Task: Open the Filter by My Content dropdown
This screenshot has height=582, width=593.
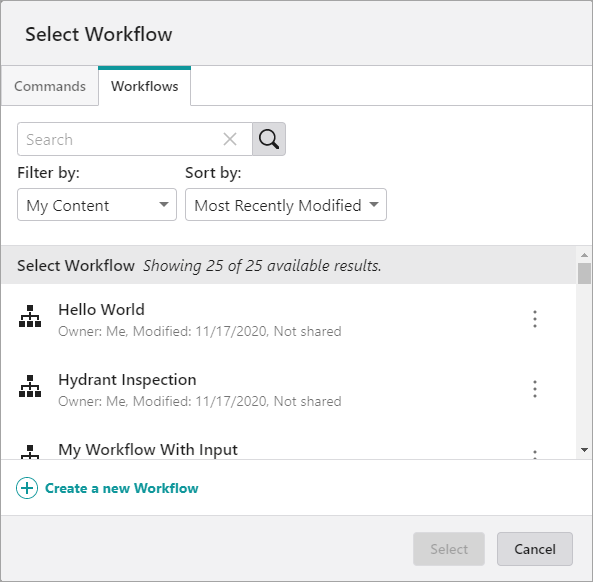Action: 97,205
